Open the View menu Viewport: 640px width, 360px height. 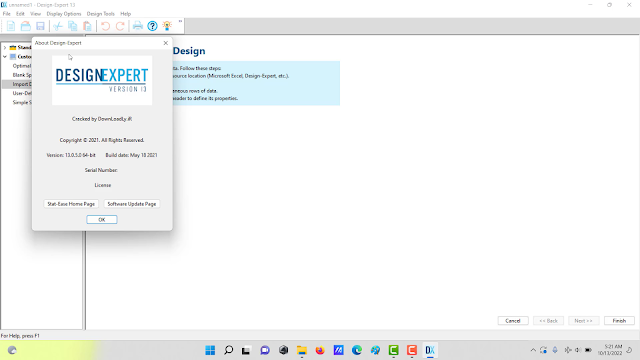click(36, 13)
